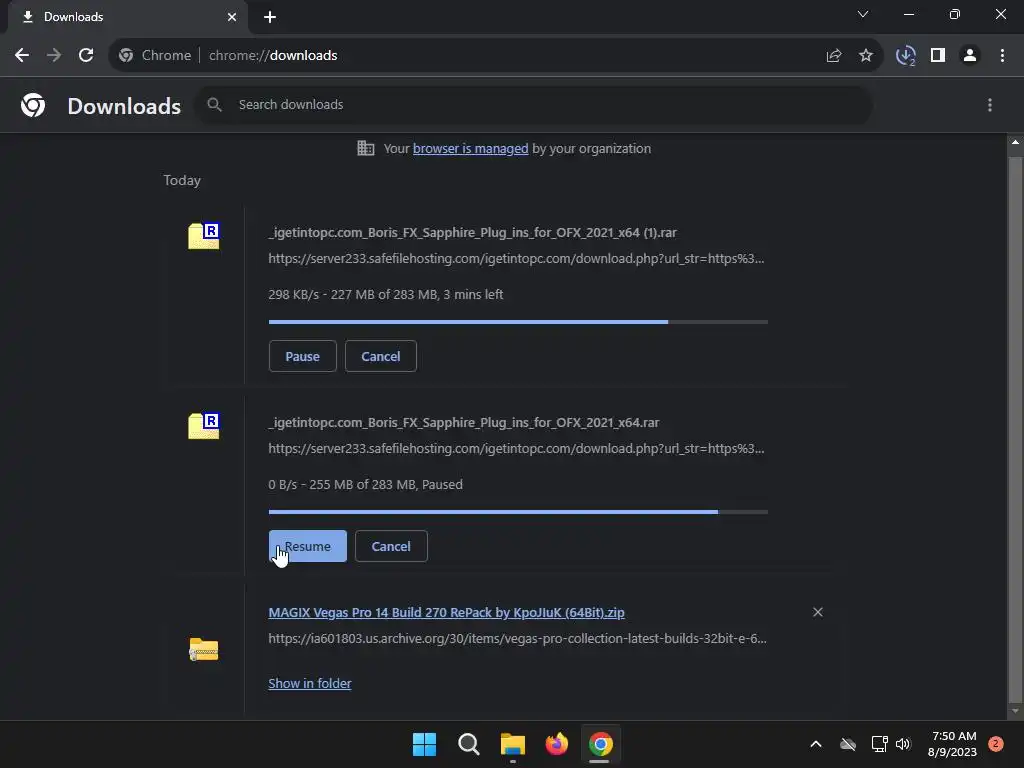Click Show in folder for MAGIX Vegas
The height and width of the screenshot is (768, 1024).
coord(310,683)
